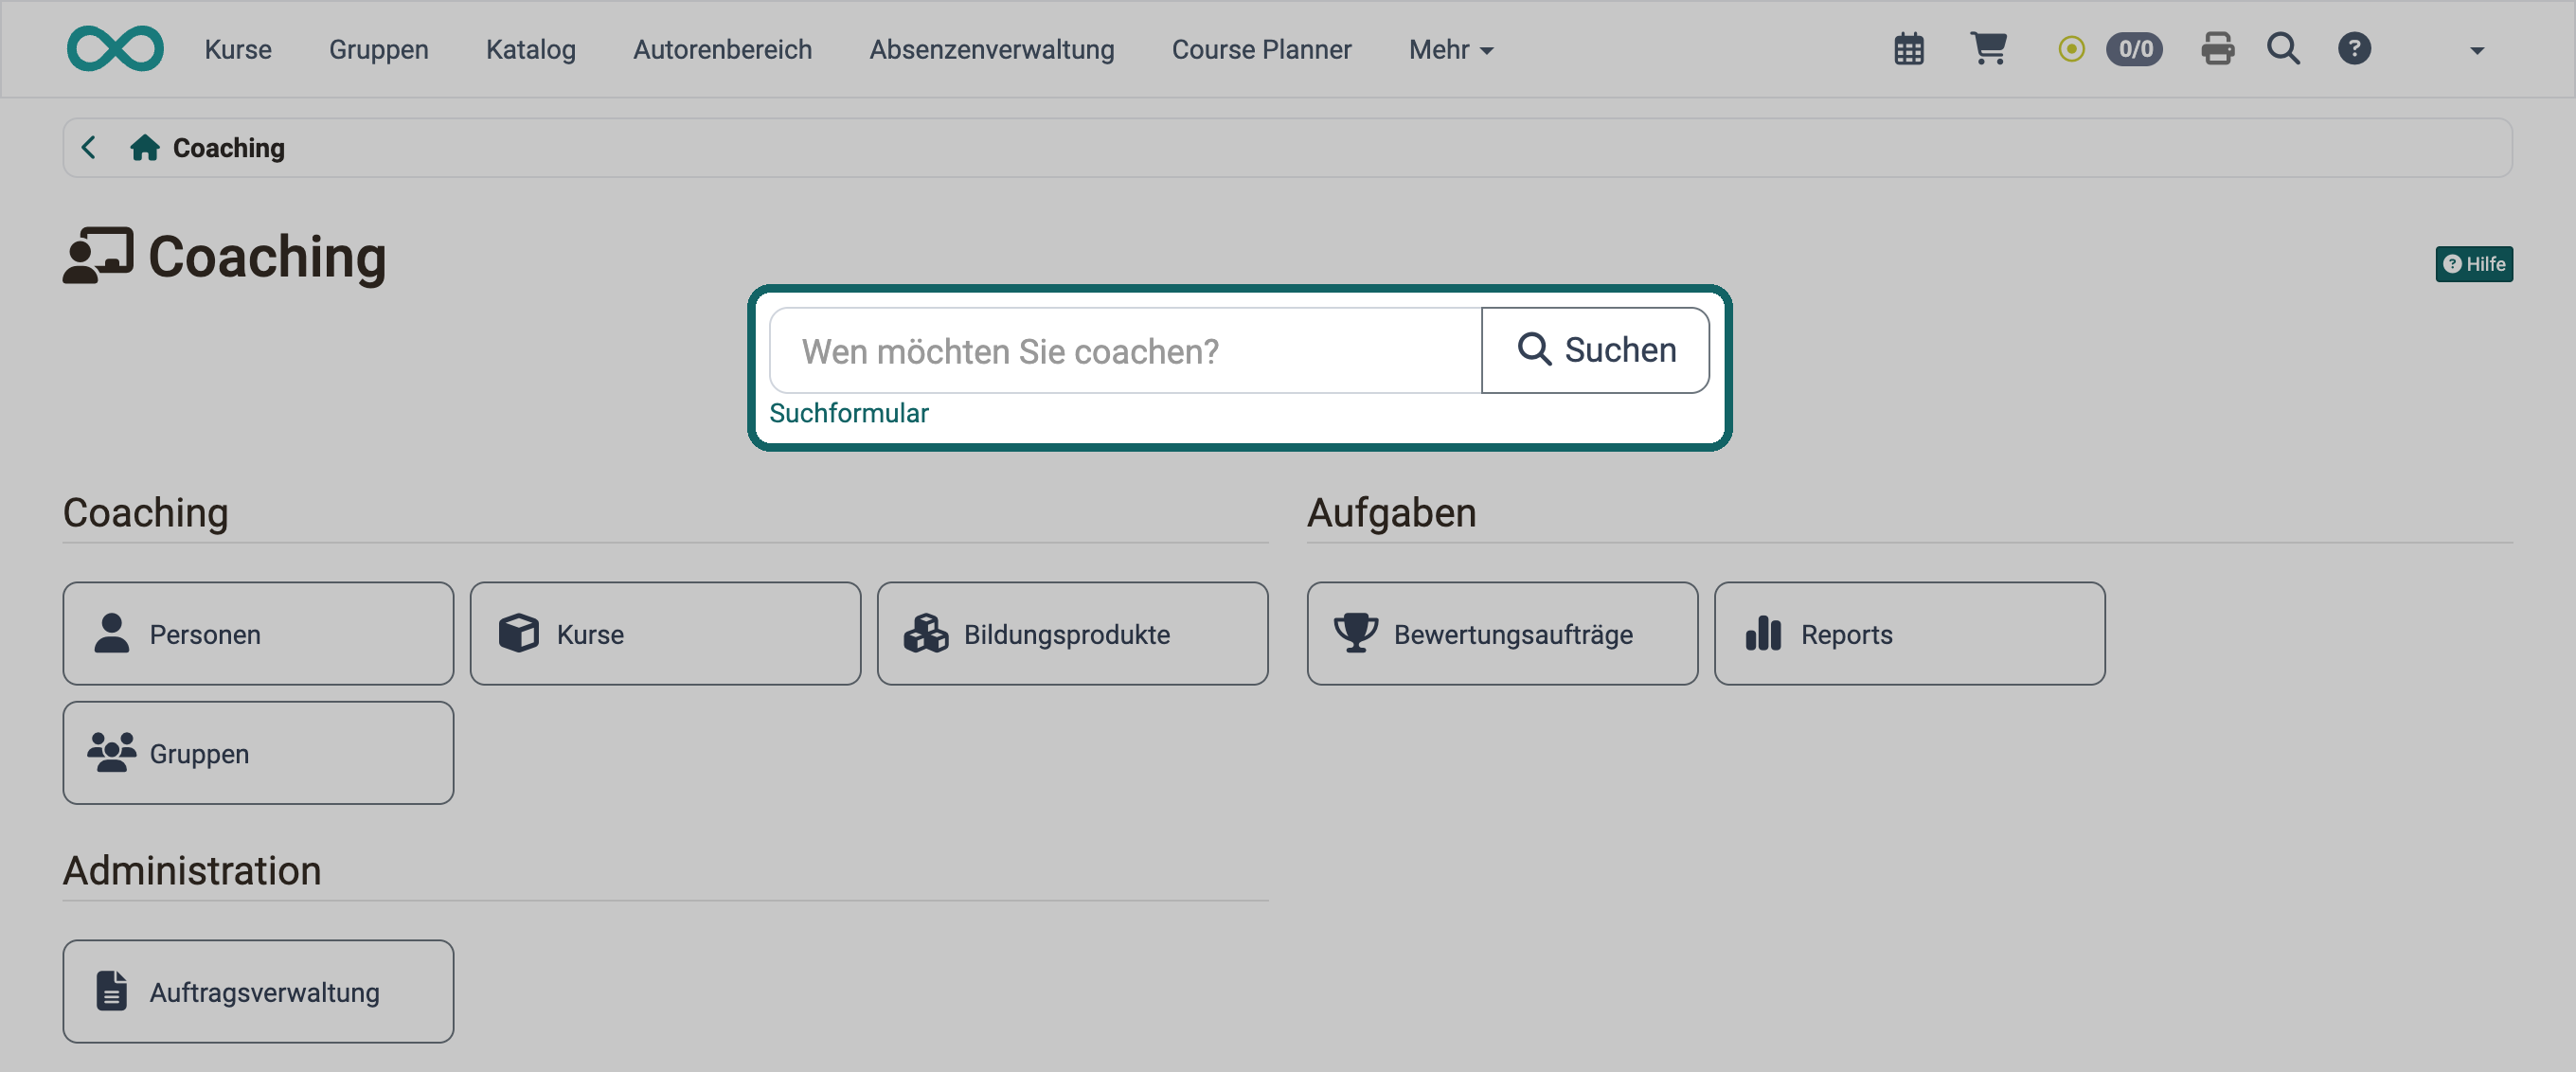Open the Personen tile

pos(258,634)
